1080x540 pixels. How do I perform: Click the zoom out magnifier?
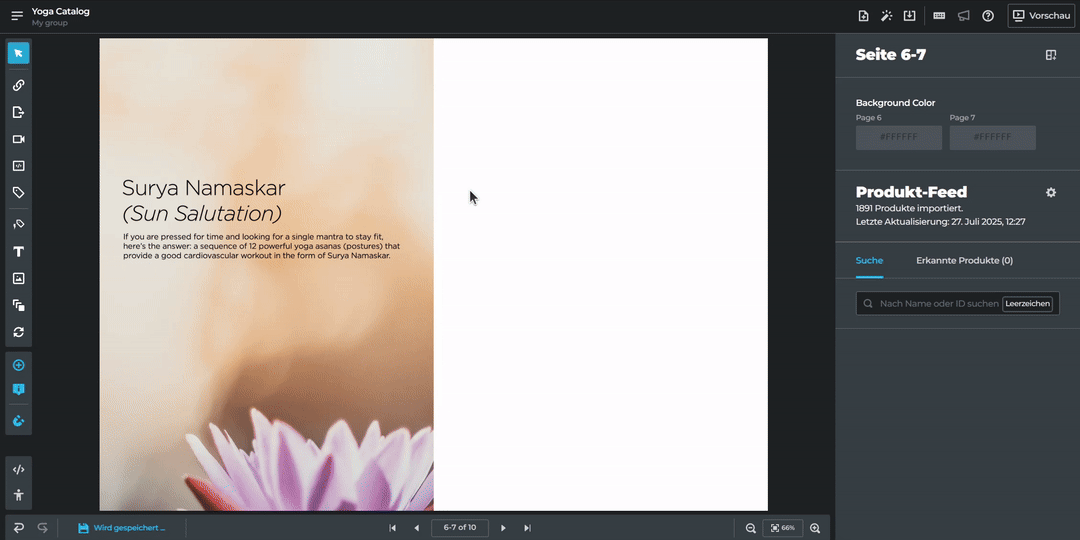point(751,528)
